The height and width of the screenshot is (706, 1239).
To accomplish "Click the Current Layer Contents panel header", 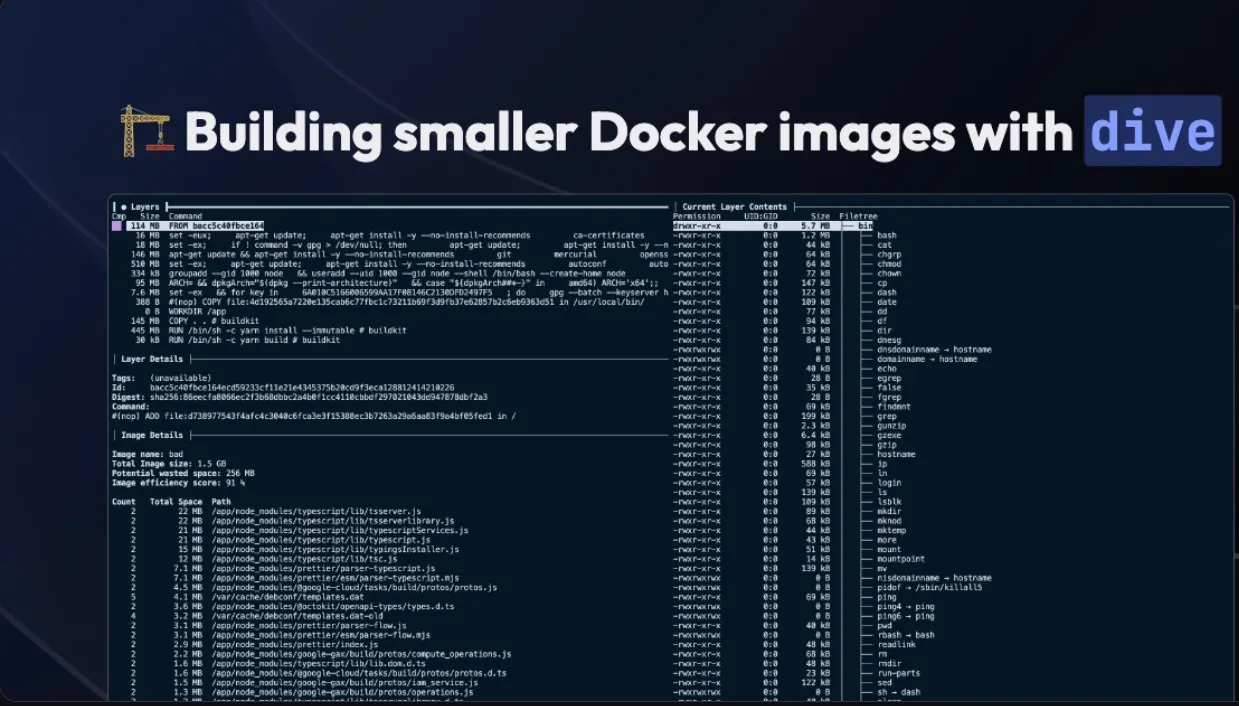I will [x=737, y=206].
